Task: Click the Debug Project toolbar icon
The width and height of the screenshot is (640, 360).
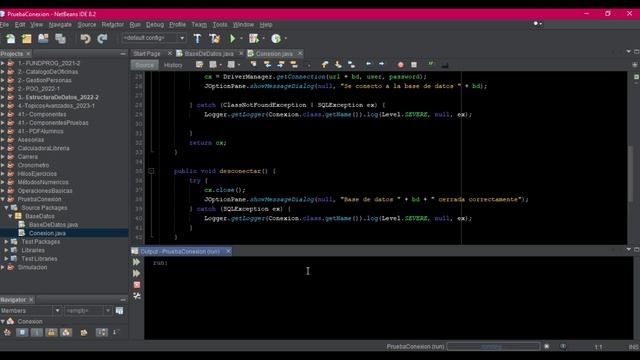Action: click(x=254, y=38)
